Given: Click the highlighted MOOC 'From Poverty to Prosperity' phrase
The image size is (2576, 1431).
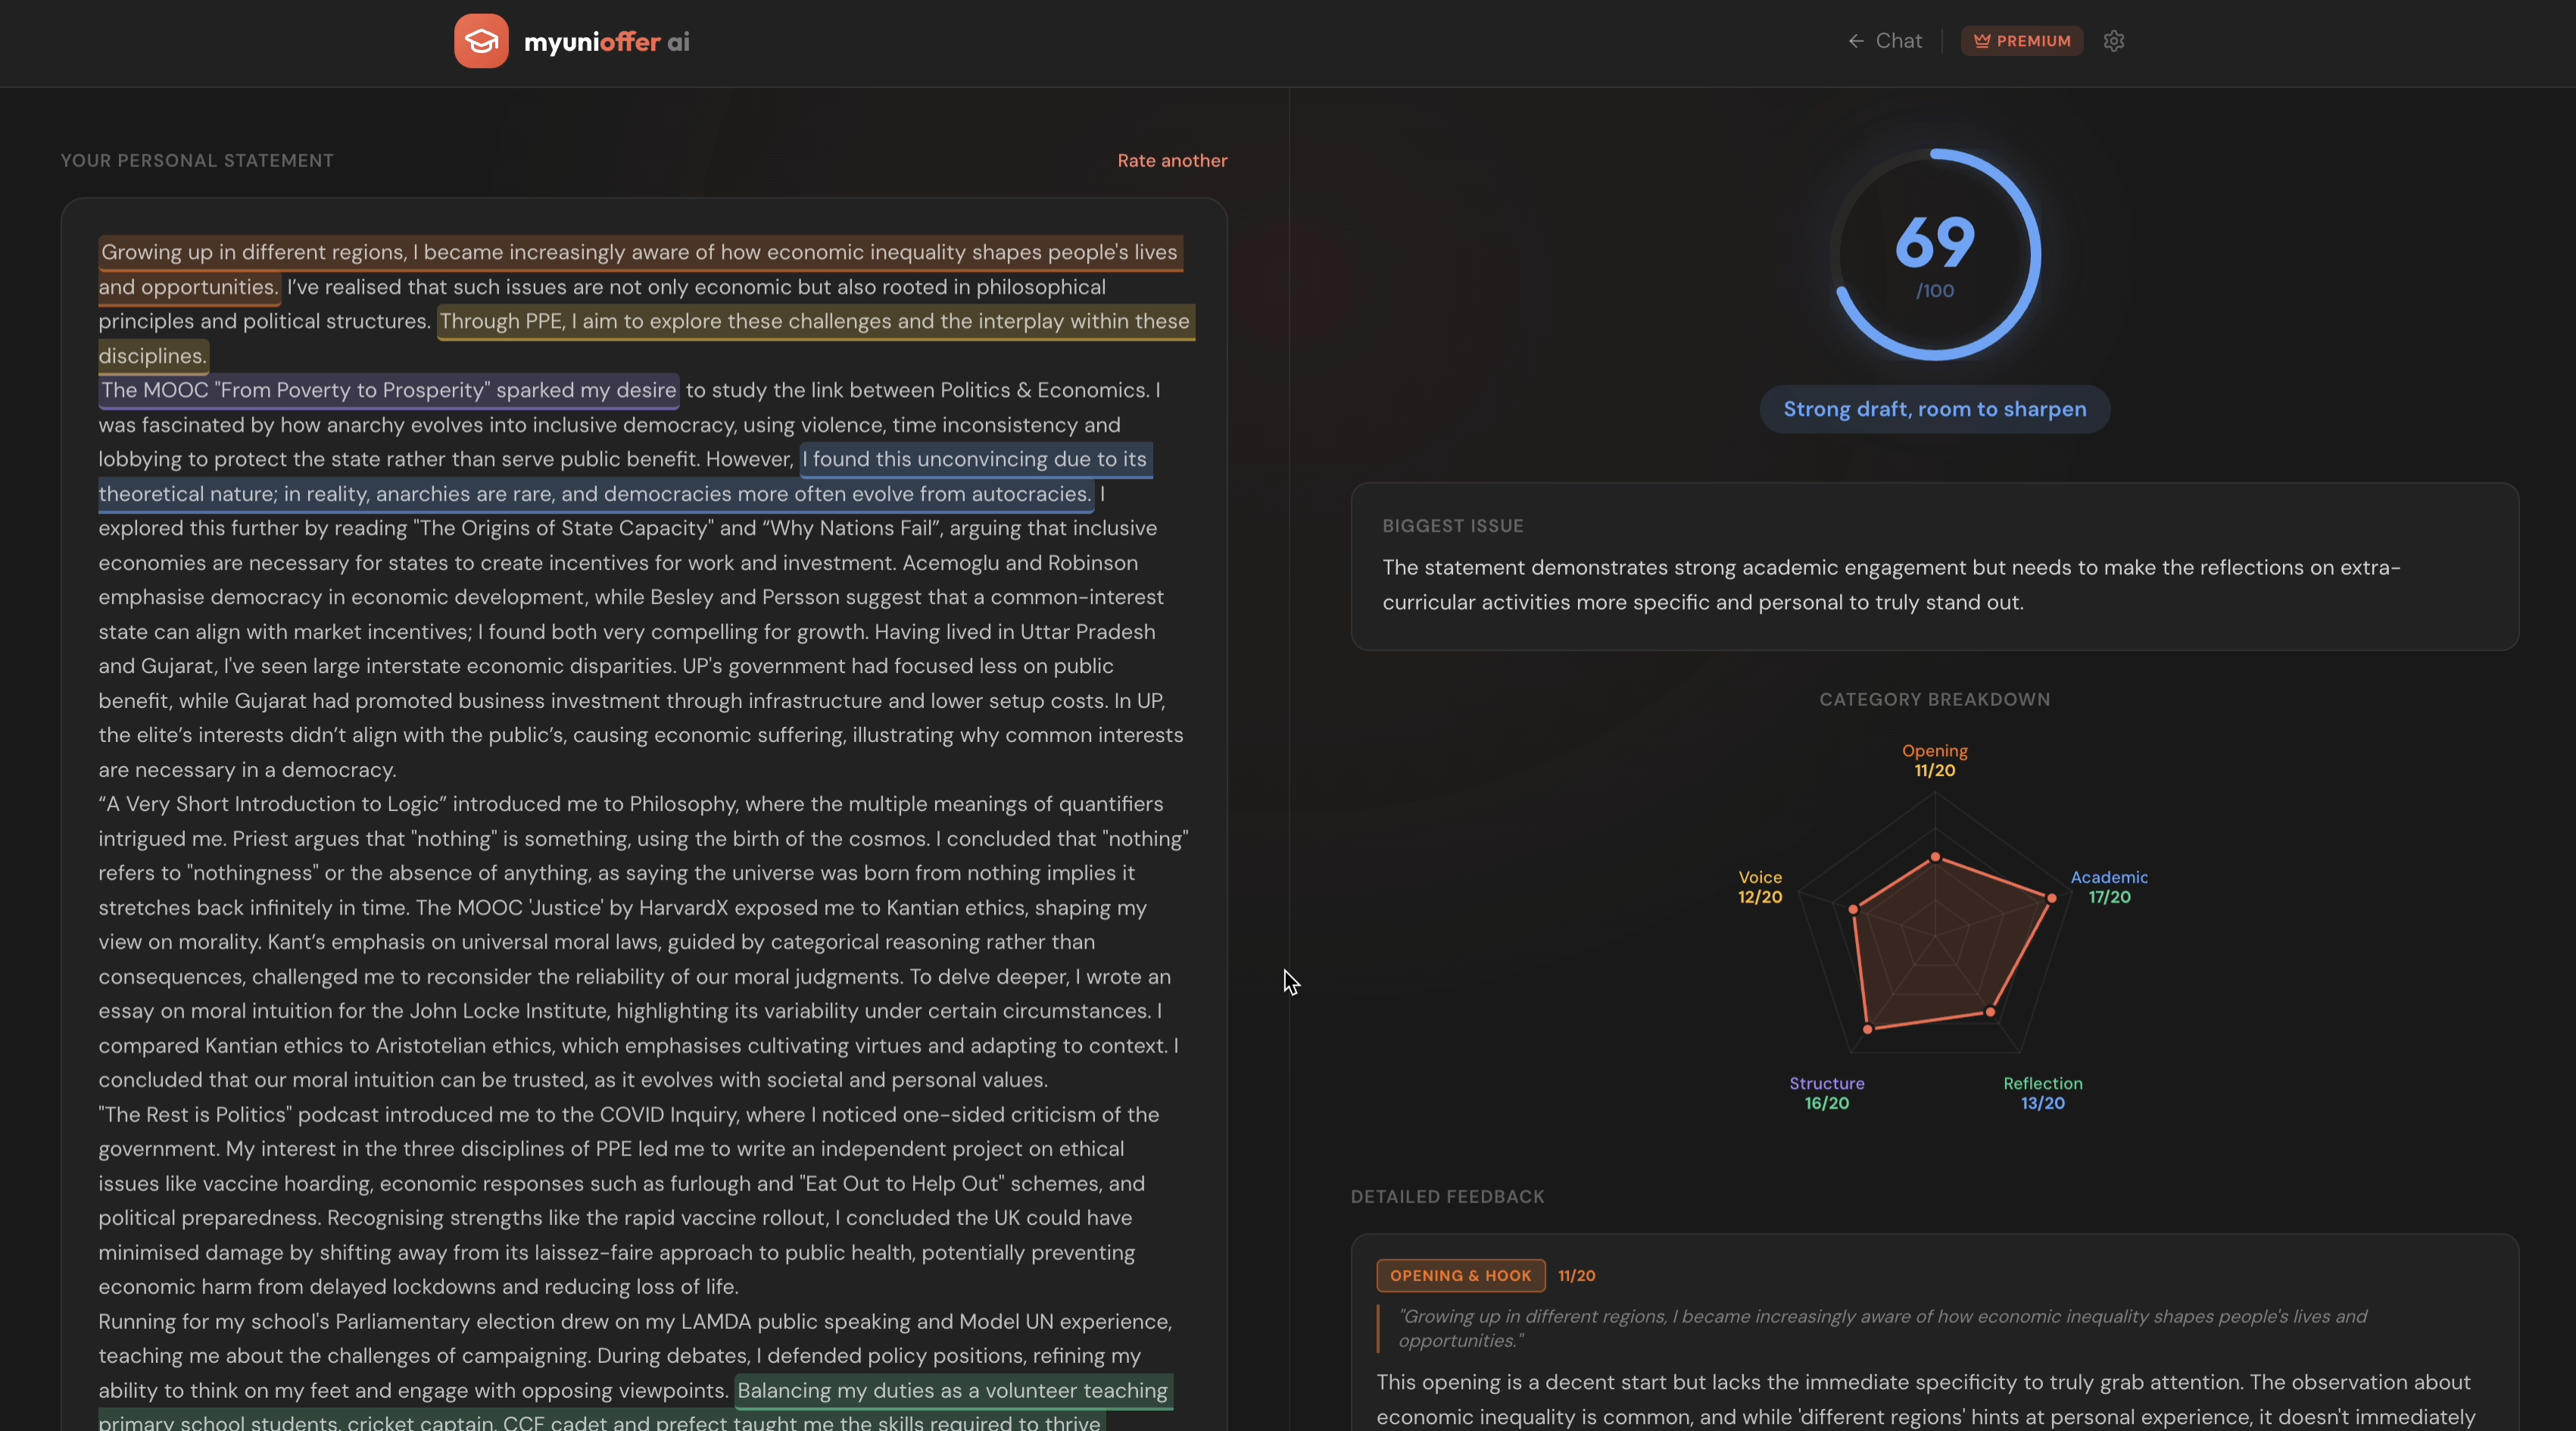Looking at the screenshot, I should point(389,390).
